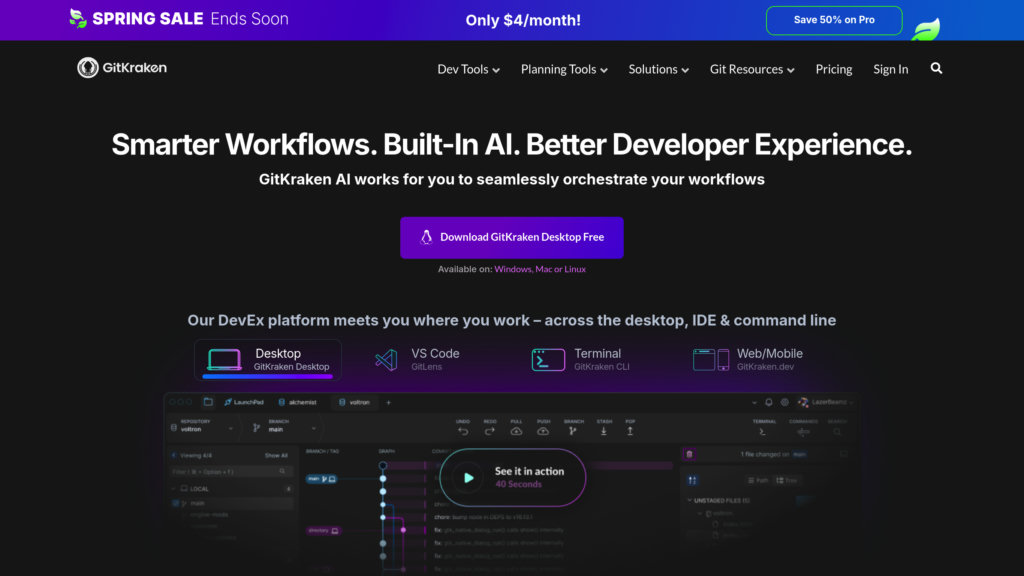Click the GitKraken logo in the header
This screenshot has width=1024, height=576.
coord(122,67)
